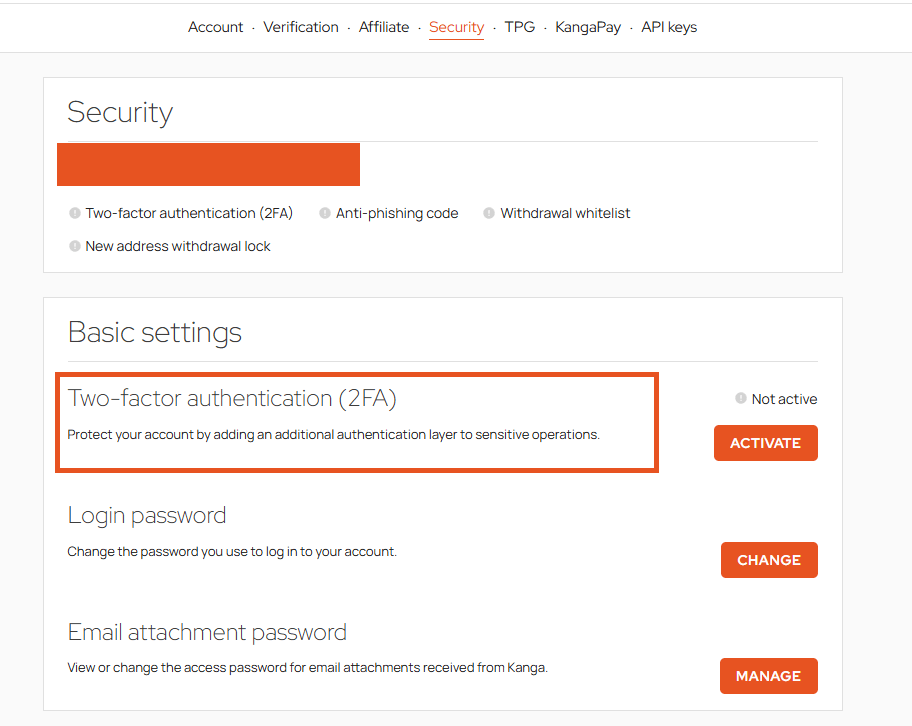
Task: Click the Withdrawal whitelist status icon
Action: 489,213
